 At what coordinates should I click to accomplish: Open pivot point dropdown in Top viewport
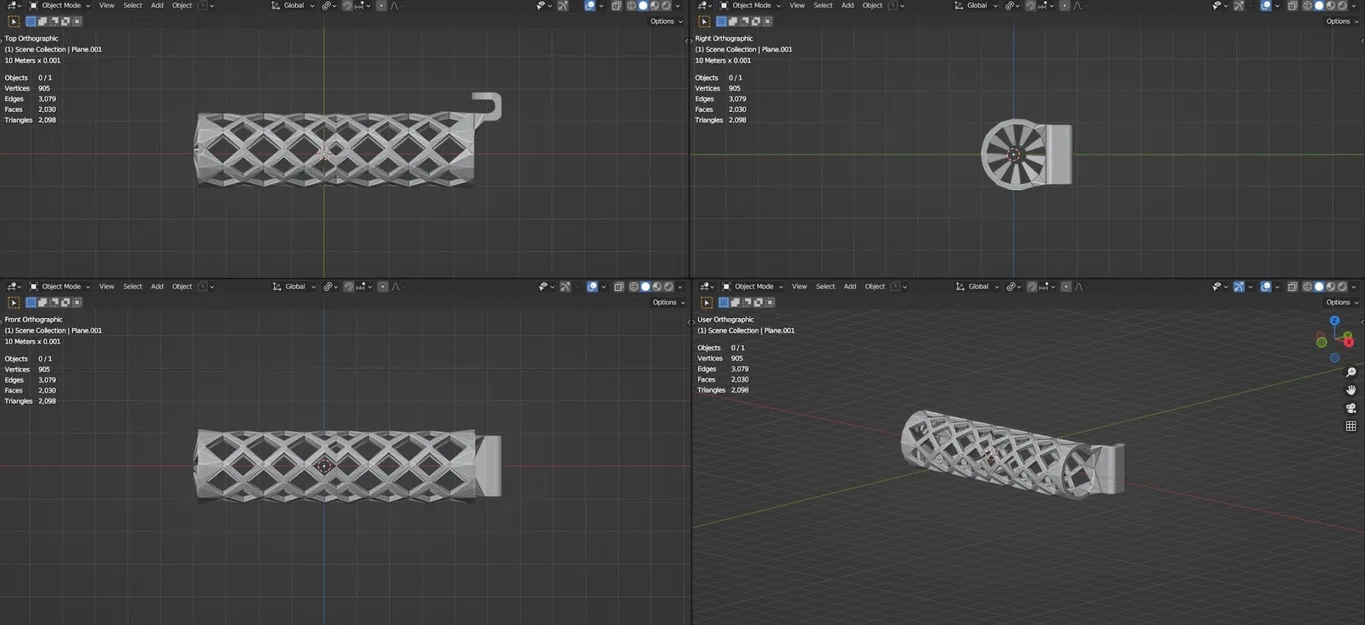click(x=329, y=6)
